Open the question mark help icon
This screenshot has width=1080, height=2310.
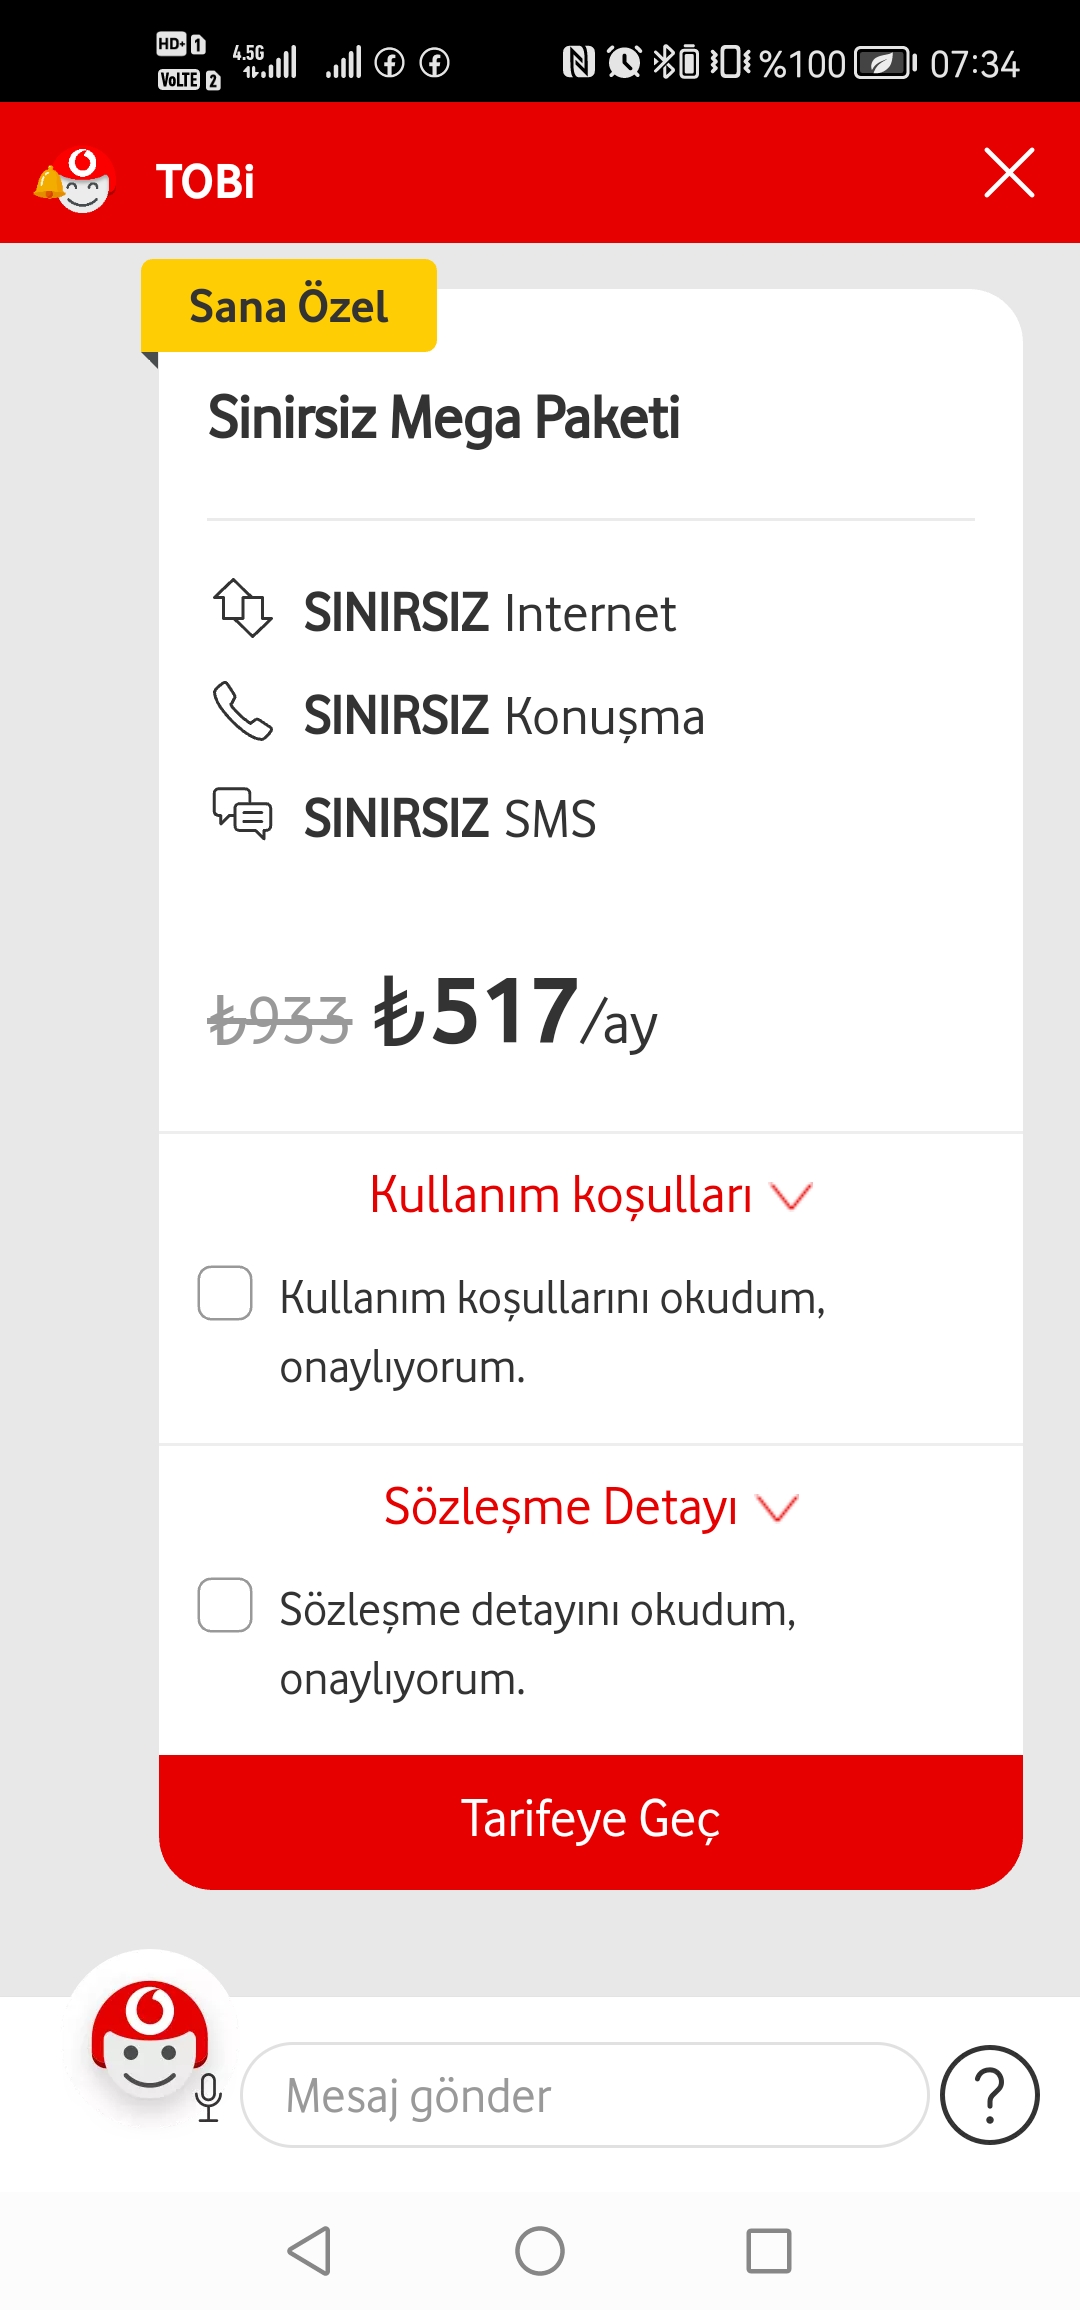tap(990, 2095)
